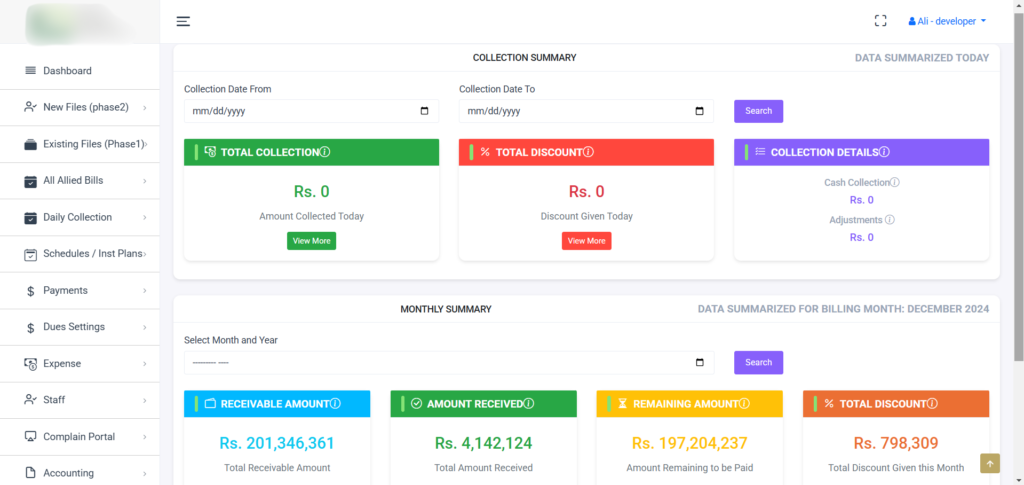Toggle fullscreen mode icon

[x=881, y=21]
